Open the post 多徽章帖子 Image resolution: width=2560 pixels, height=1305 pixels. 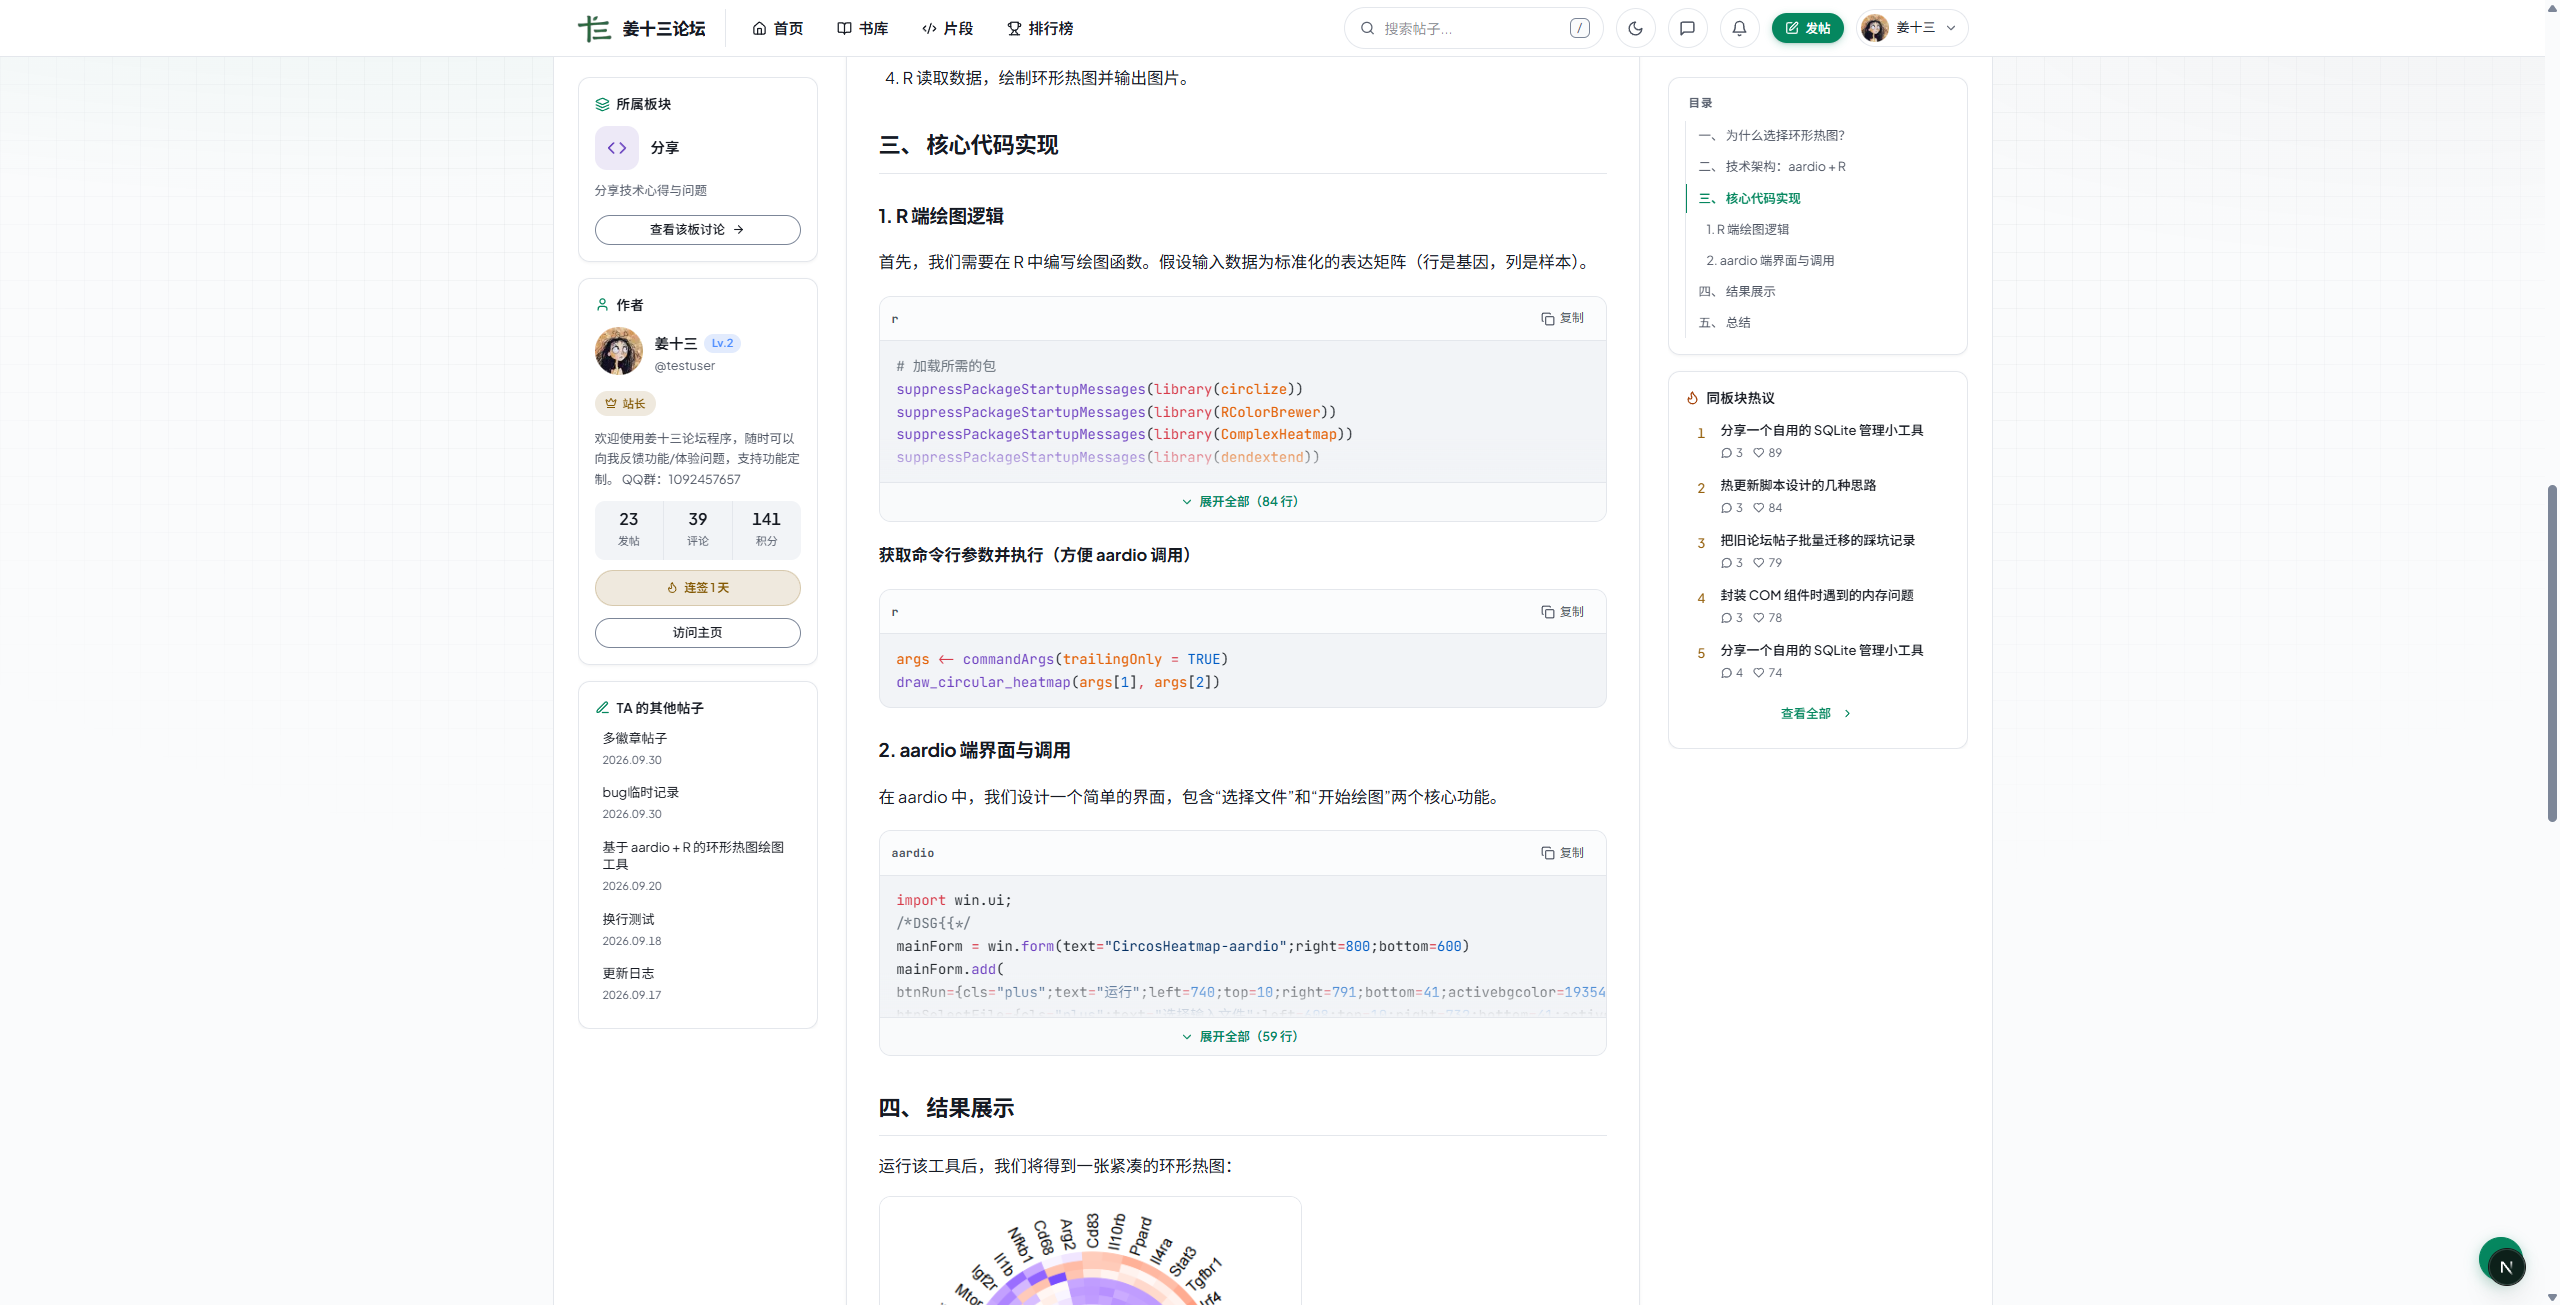tap(634, 738)
